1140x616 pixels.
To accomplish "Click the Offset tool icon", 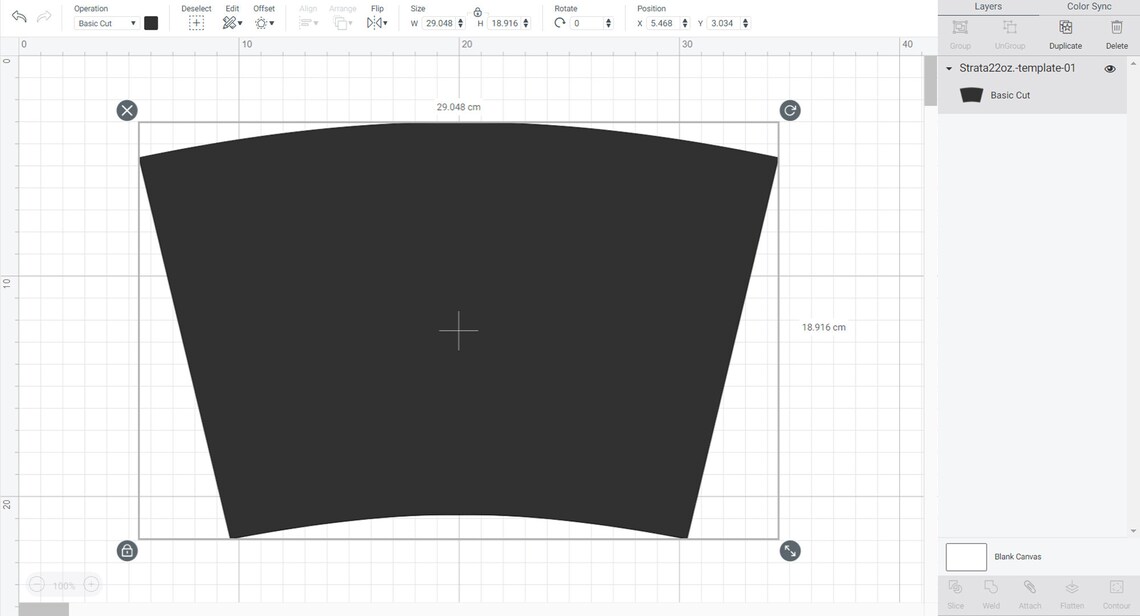I will pyautogui.click(x=261, y=21).
